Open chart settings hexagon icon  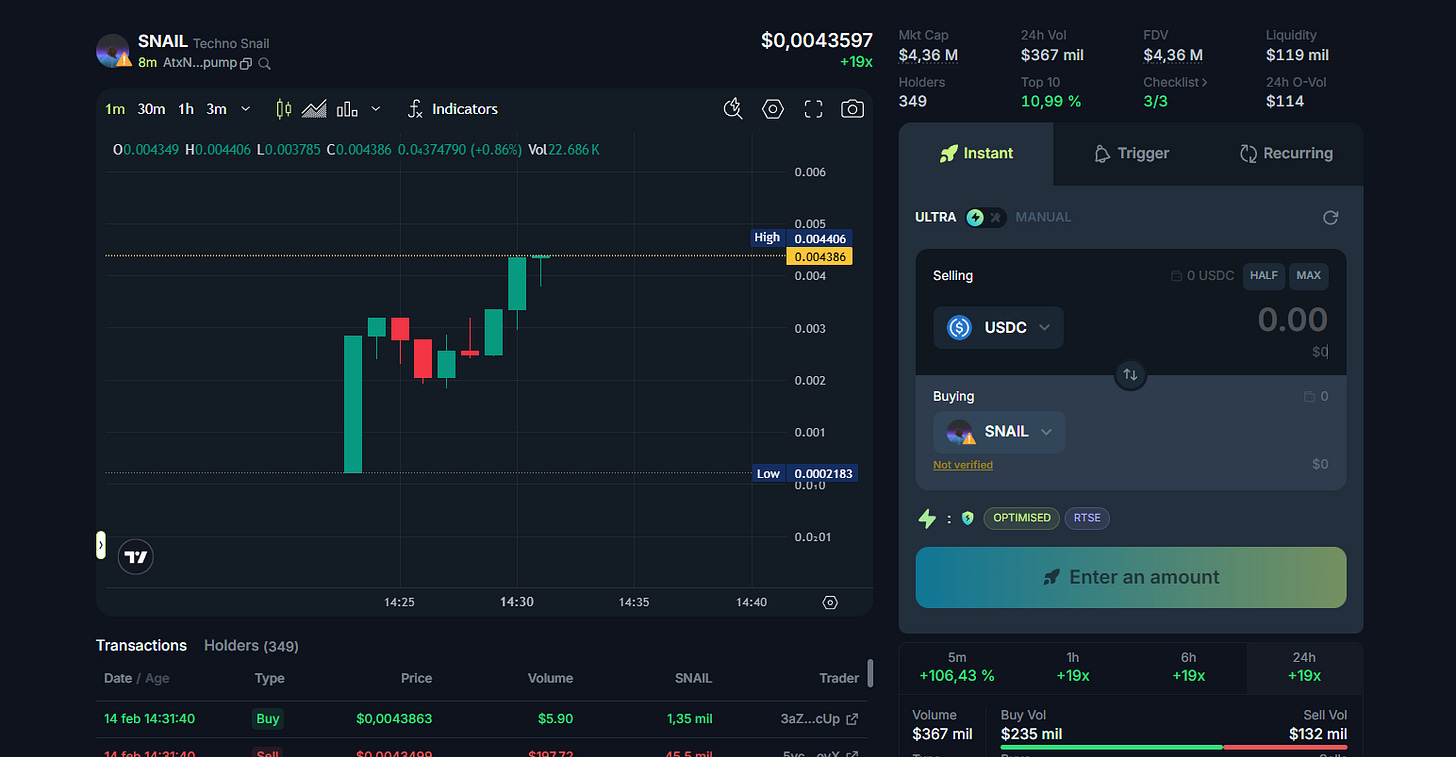click(773, 109)
